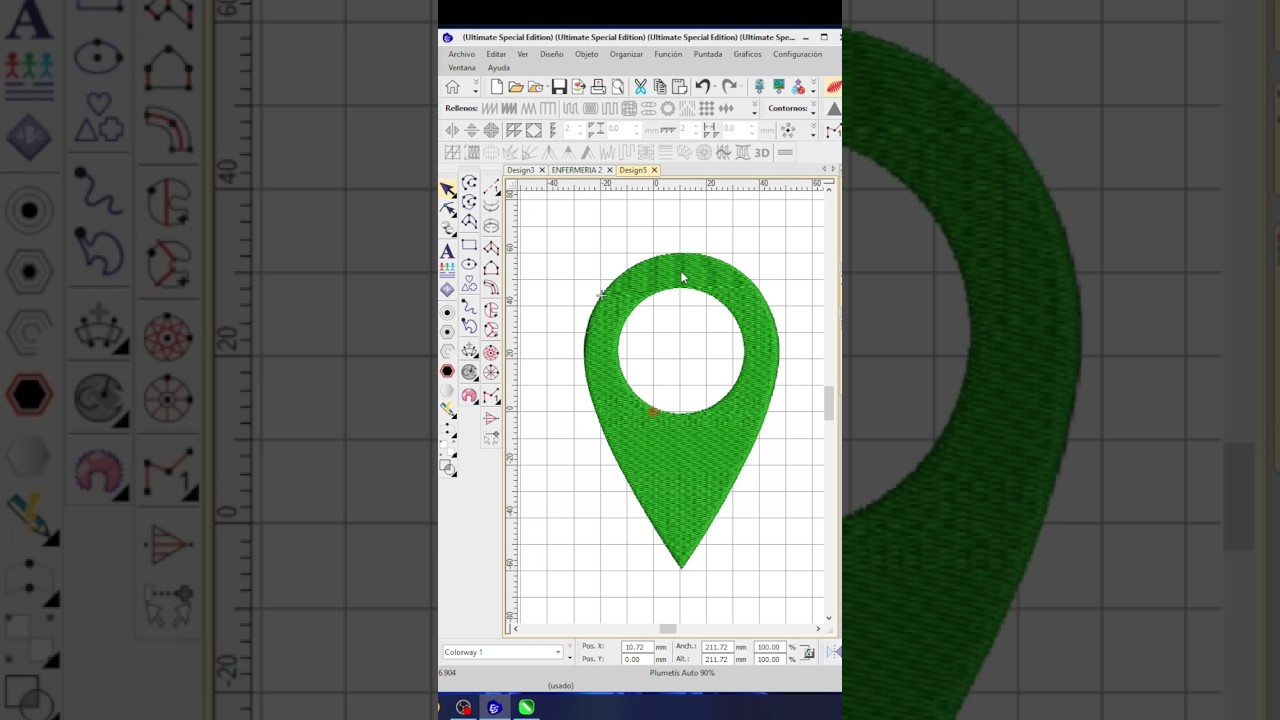Screen dimensions: 1280x720
Task: Click the Alt. height value field
Action: [x=717, y=659]
